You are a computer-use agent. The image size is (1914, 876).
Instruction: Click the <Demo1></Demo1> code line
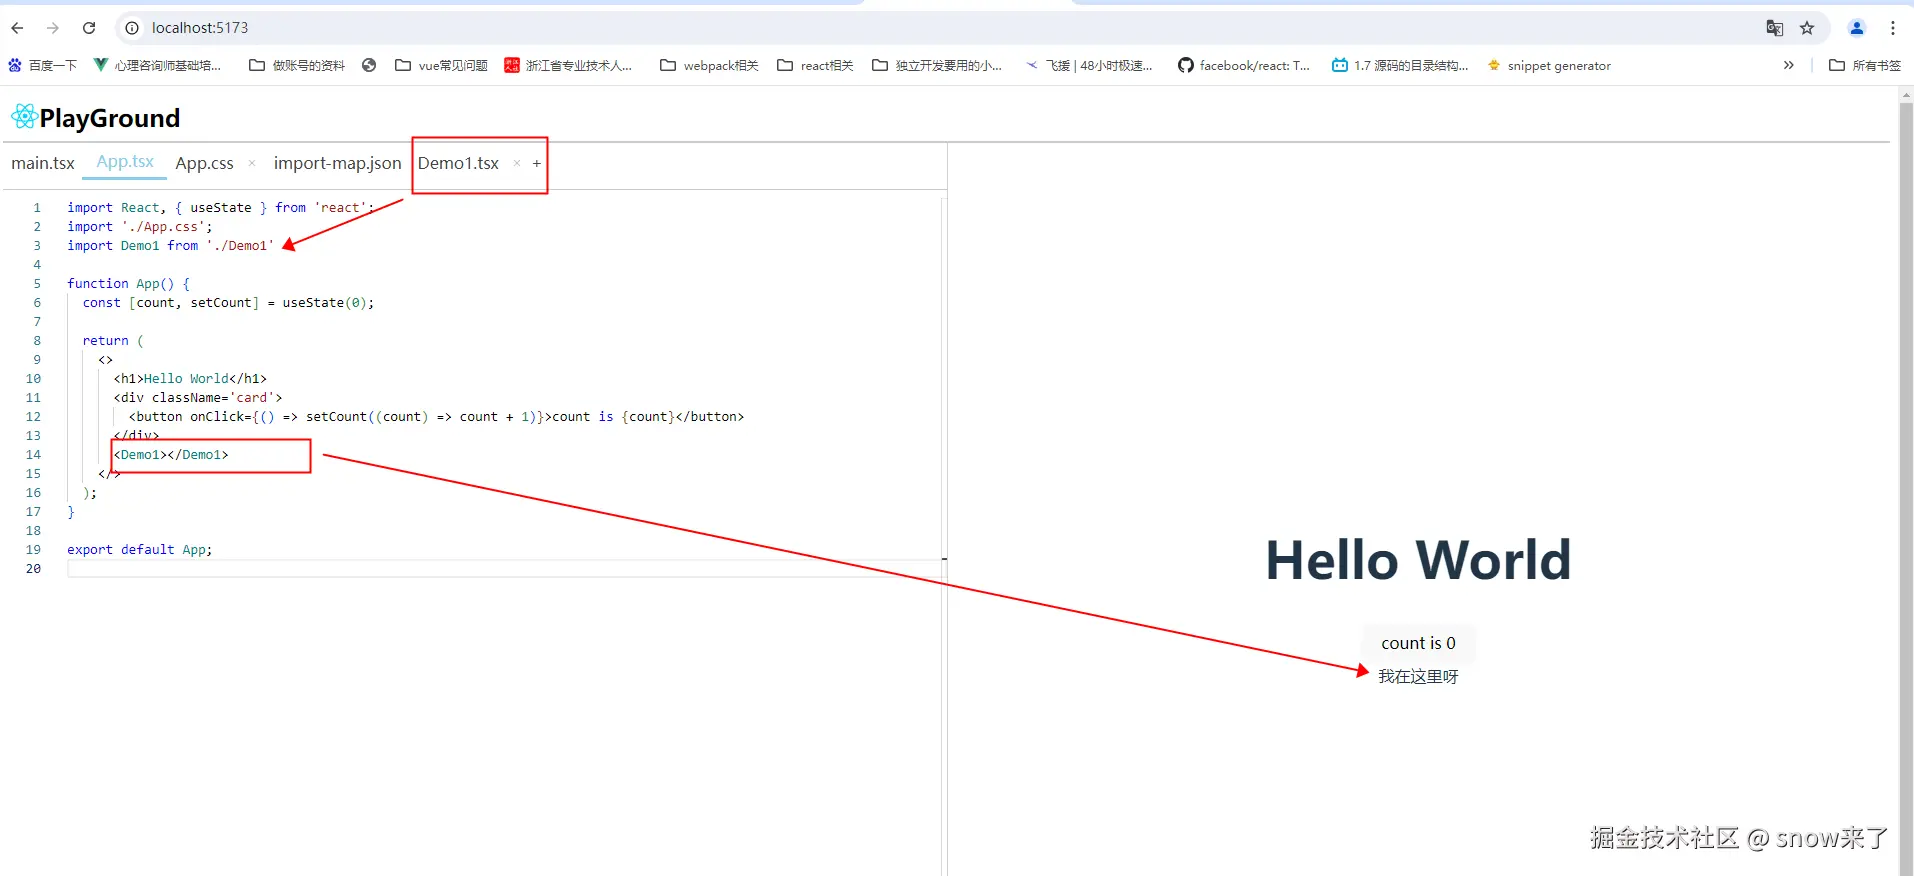(x=171, y=455)
